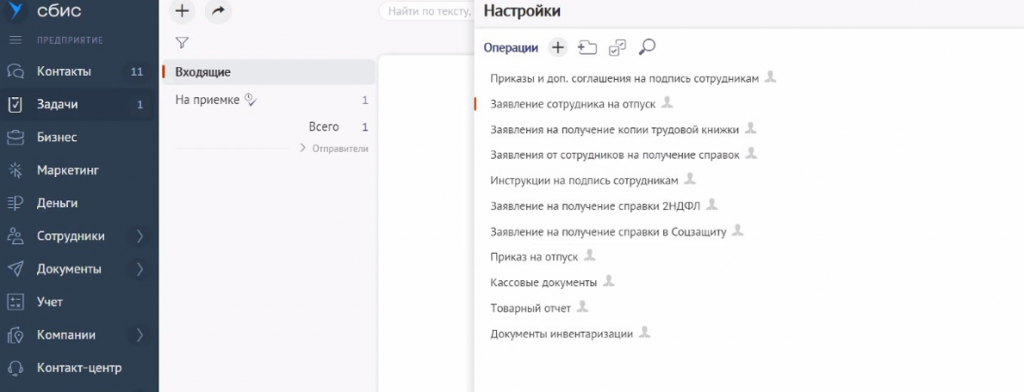The height and width of the screenshot is (392, 1024).
Task: Select the Входящие folder
Action: pos(268,72)
